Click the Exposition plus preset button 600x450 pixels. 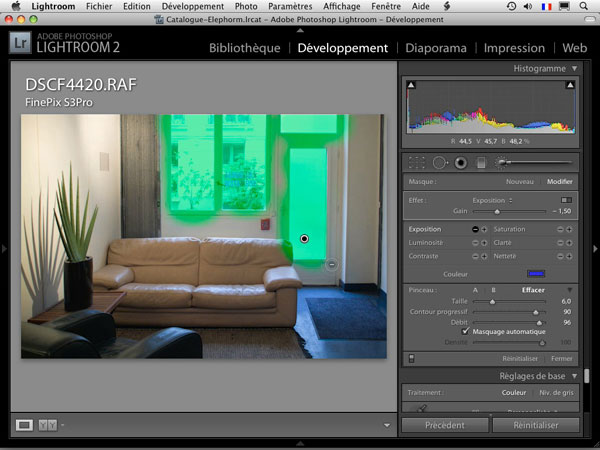484,229
